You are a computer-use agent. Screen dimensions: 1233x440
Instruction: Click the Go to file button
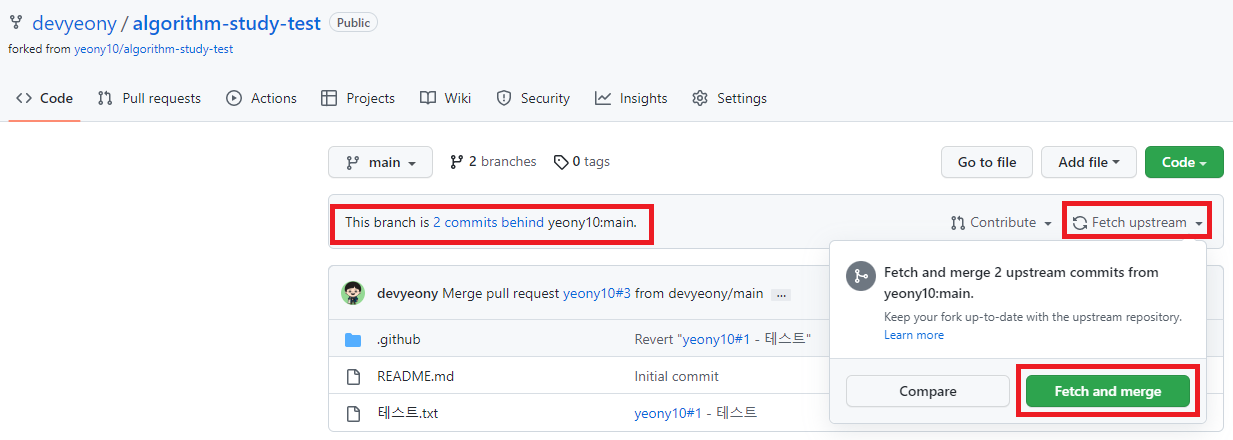click(x=987, y=162)
